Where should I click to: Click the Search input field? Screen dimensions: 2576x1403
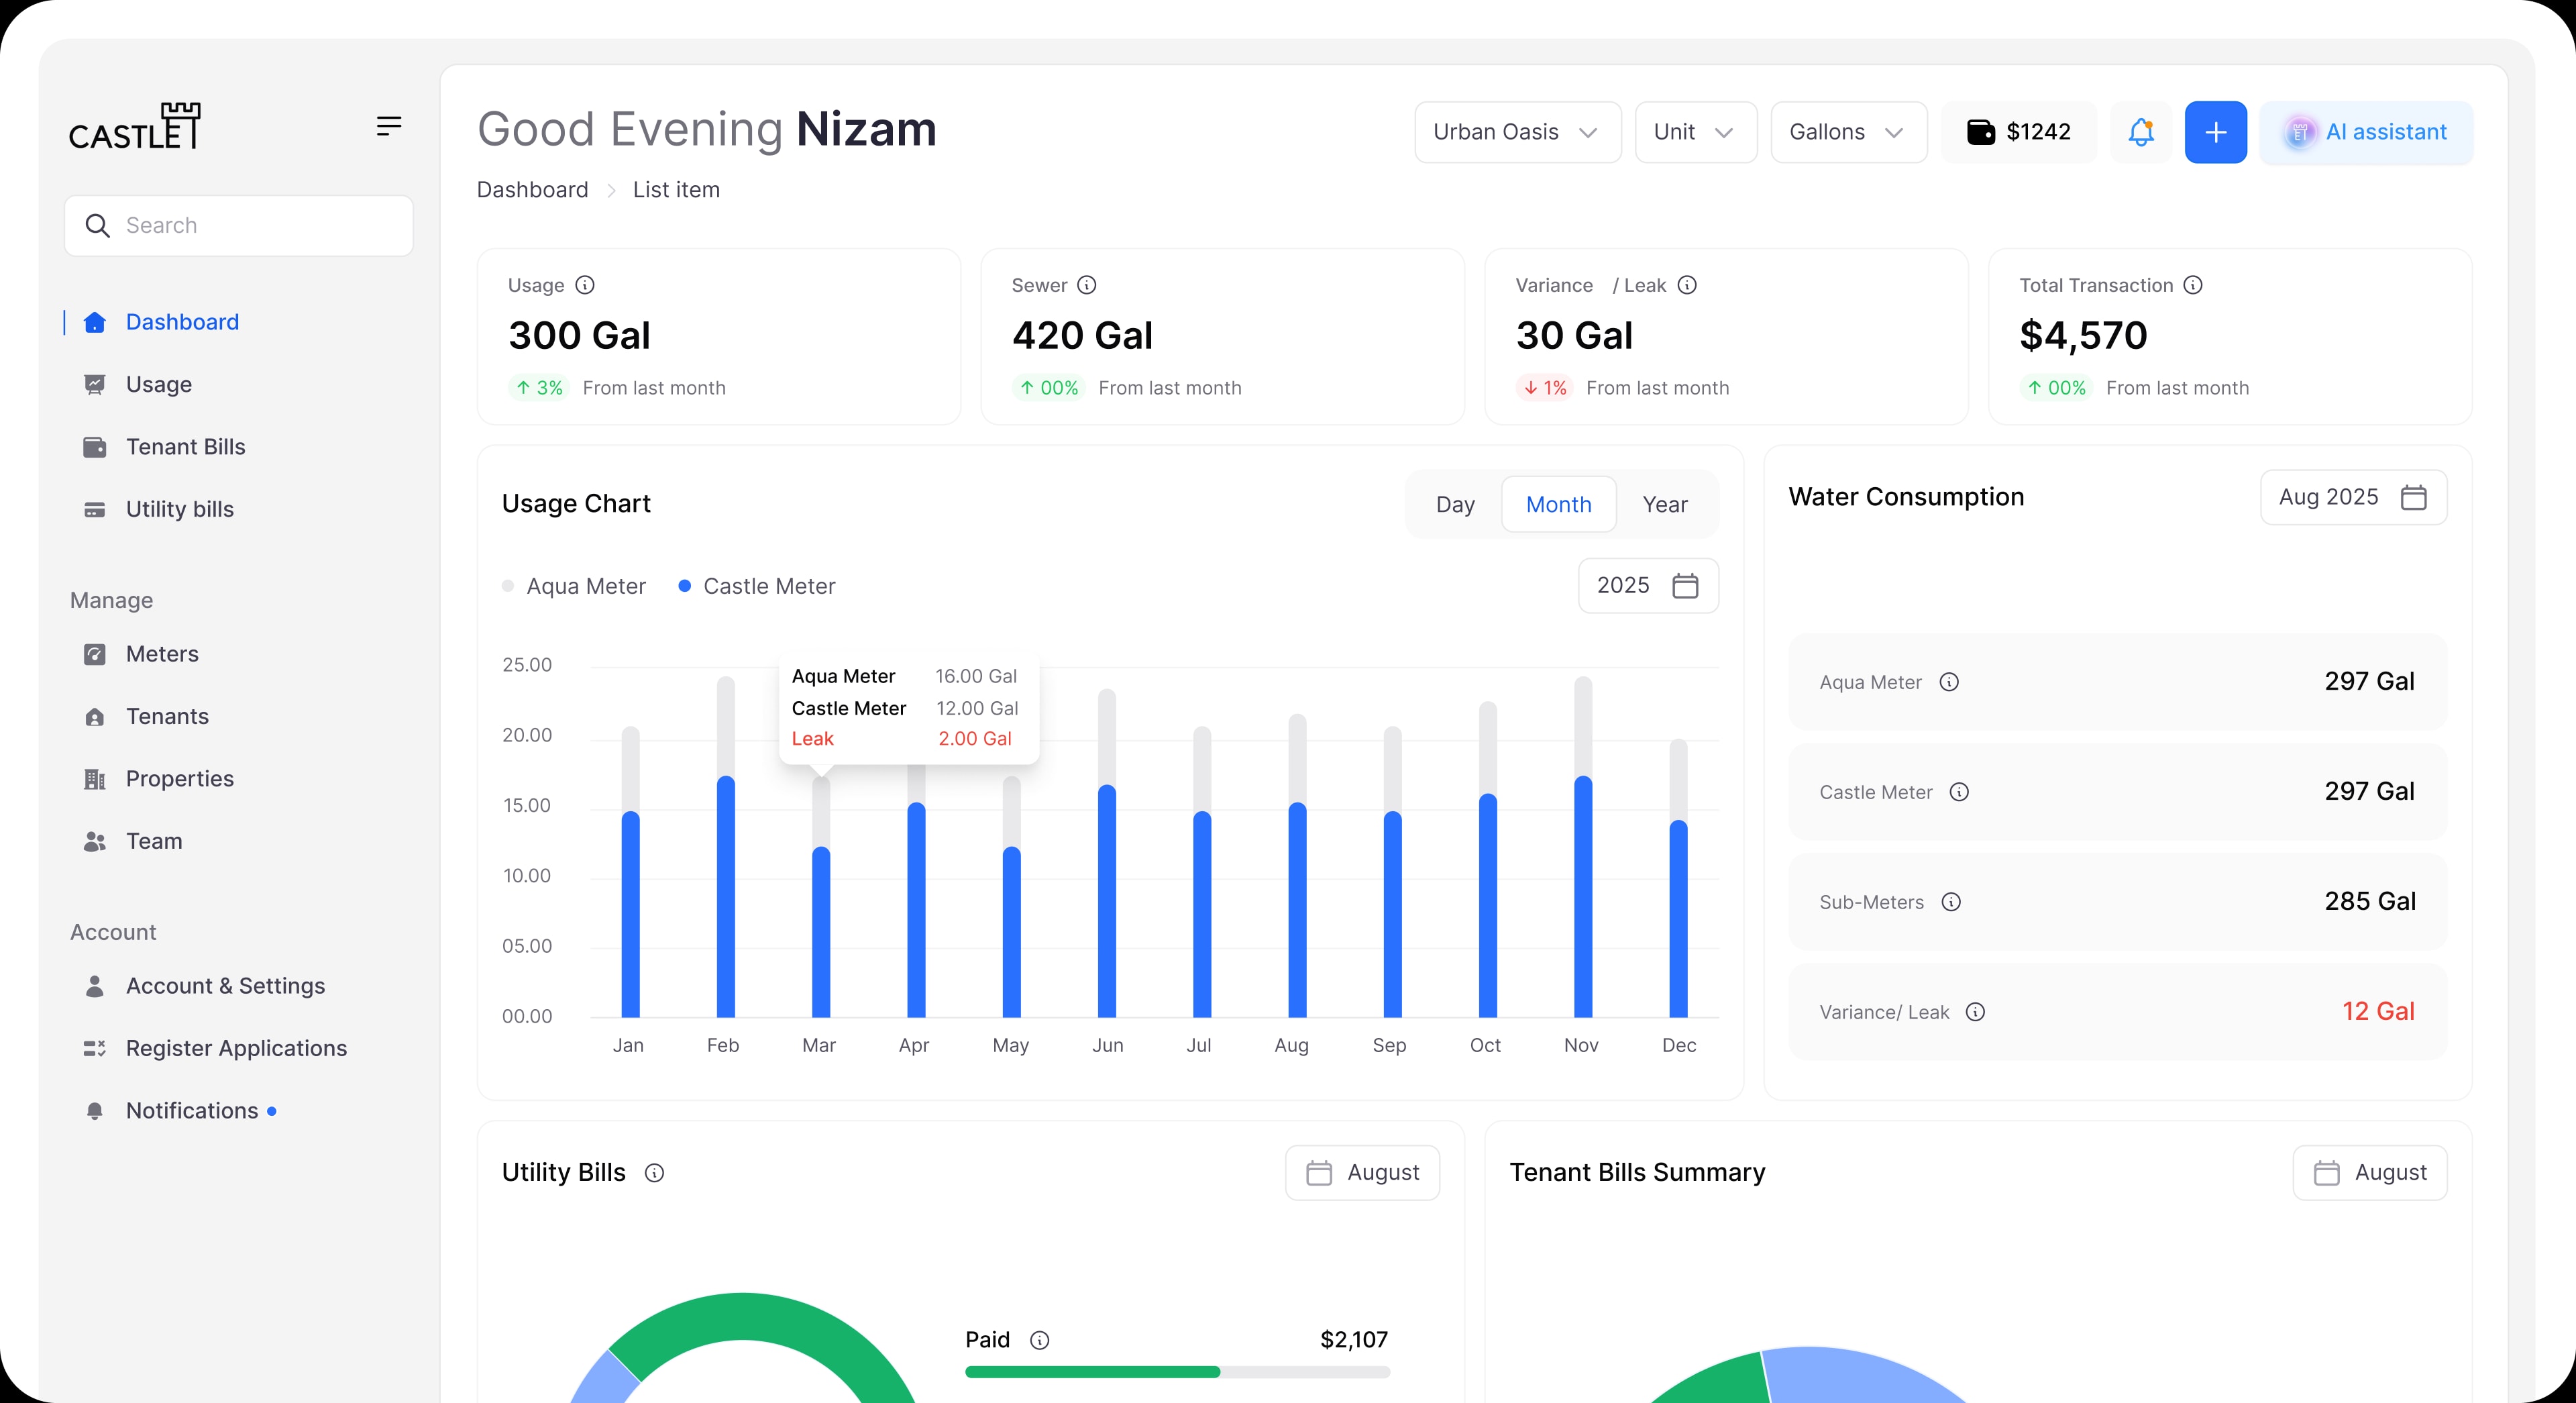click(238, 225)
